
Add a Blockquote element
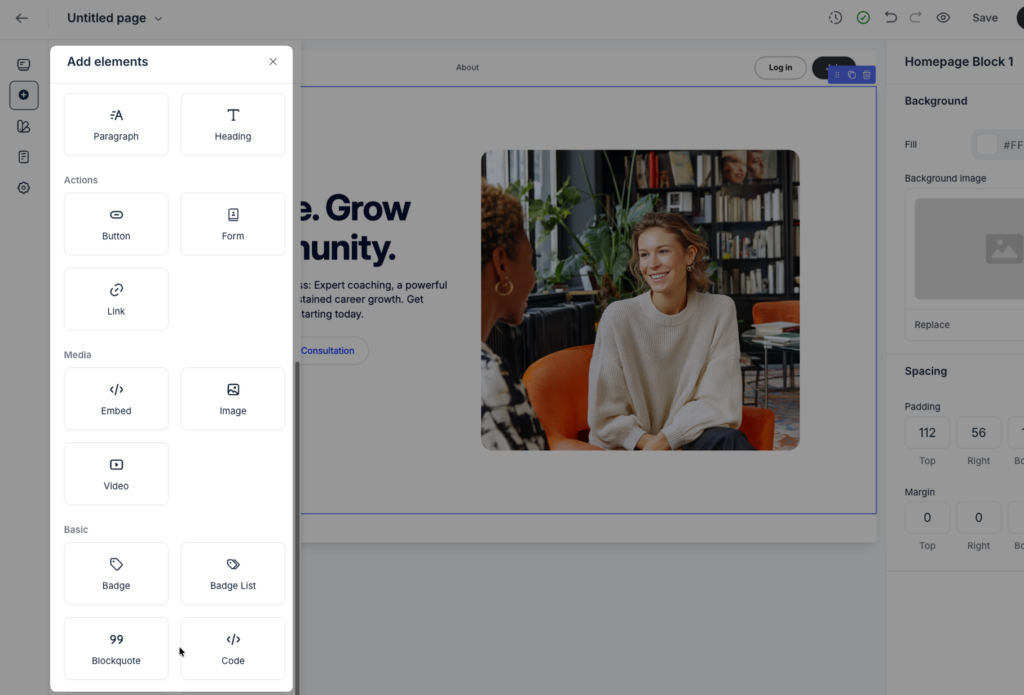coord(116,649)
